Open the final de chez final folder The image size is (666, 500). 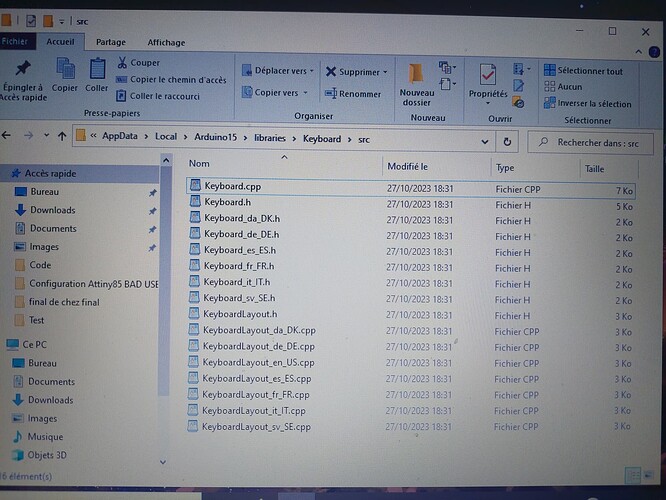(64, 302)
